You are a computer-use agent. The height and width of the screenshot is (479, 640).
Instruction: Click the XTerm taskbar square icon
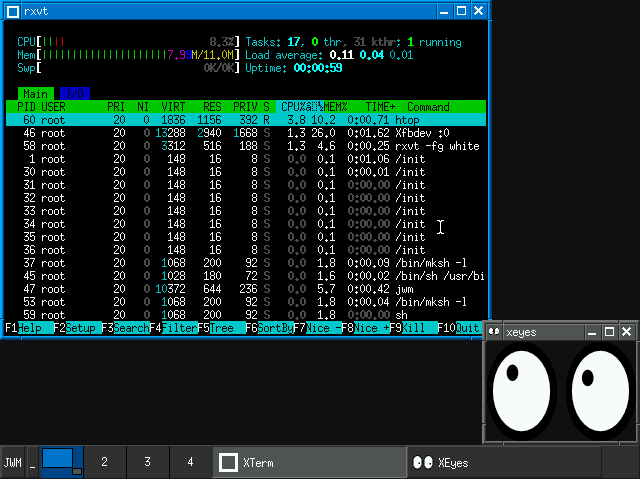pos(228,463)
